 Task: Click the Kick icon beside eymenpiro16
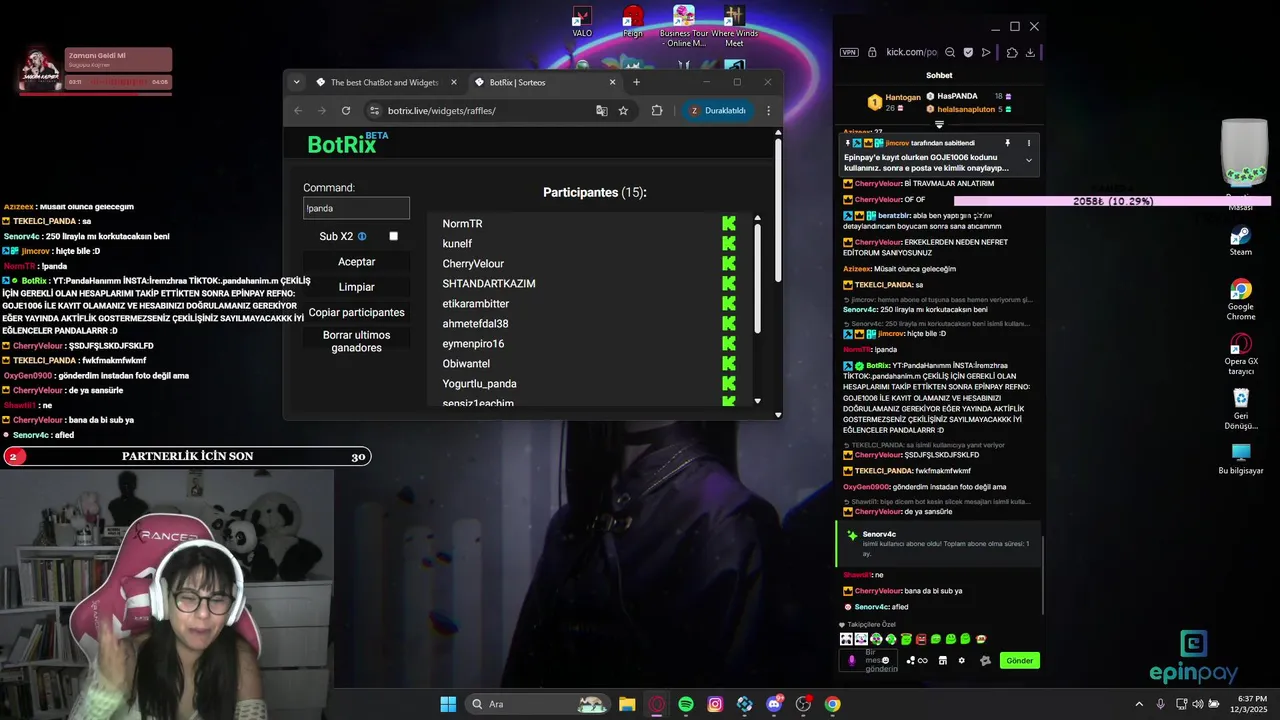(x=729, y=343)
